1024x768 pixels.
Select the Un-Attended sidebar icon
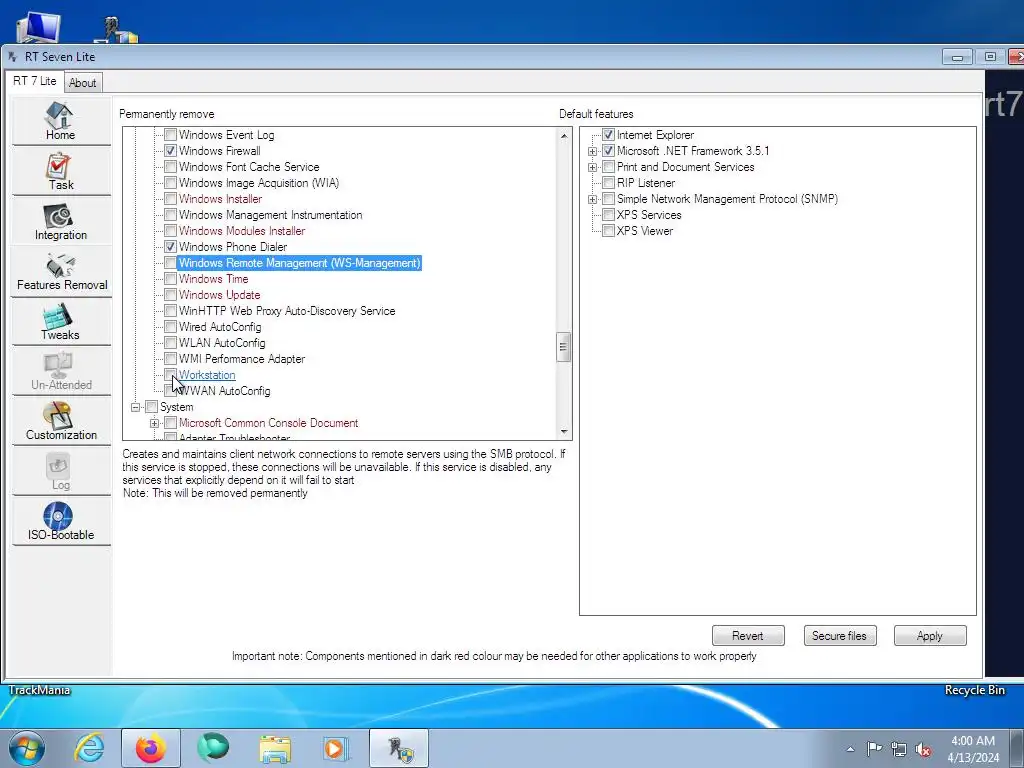point(60,372)
